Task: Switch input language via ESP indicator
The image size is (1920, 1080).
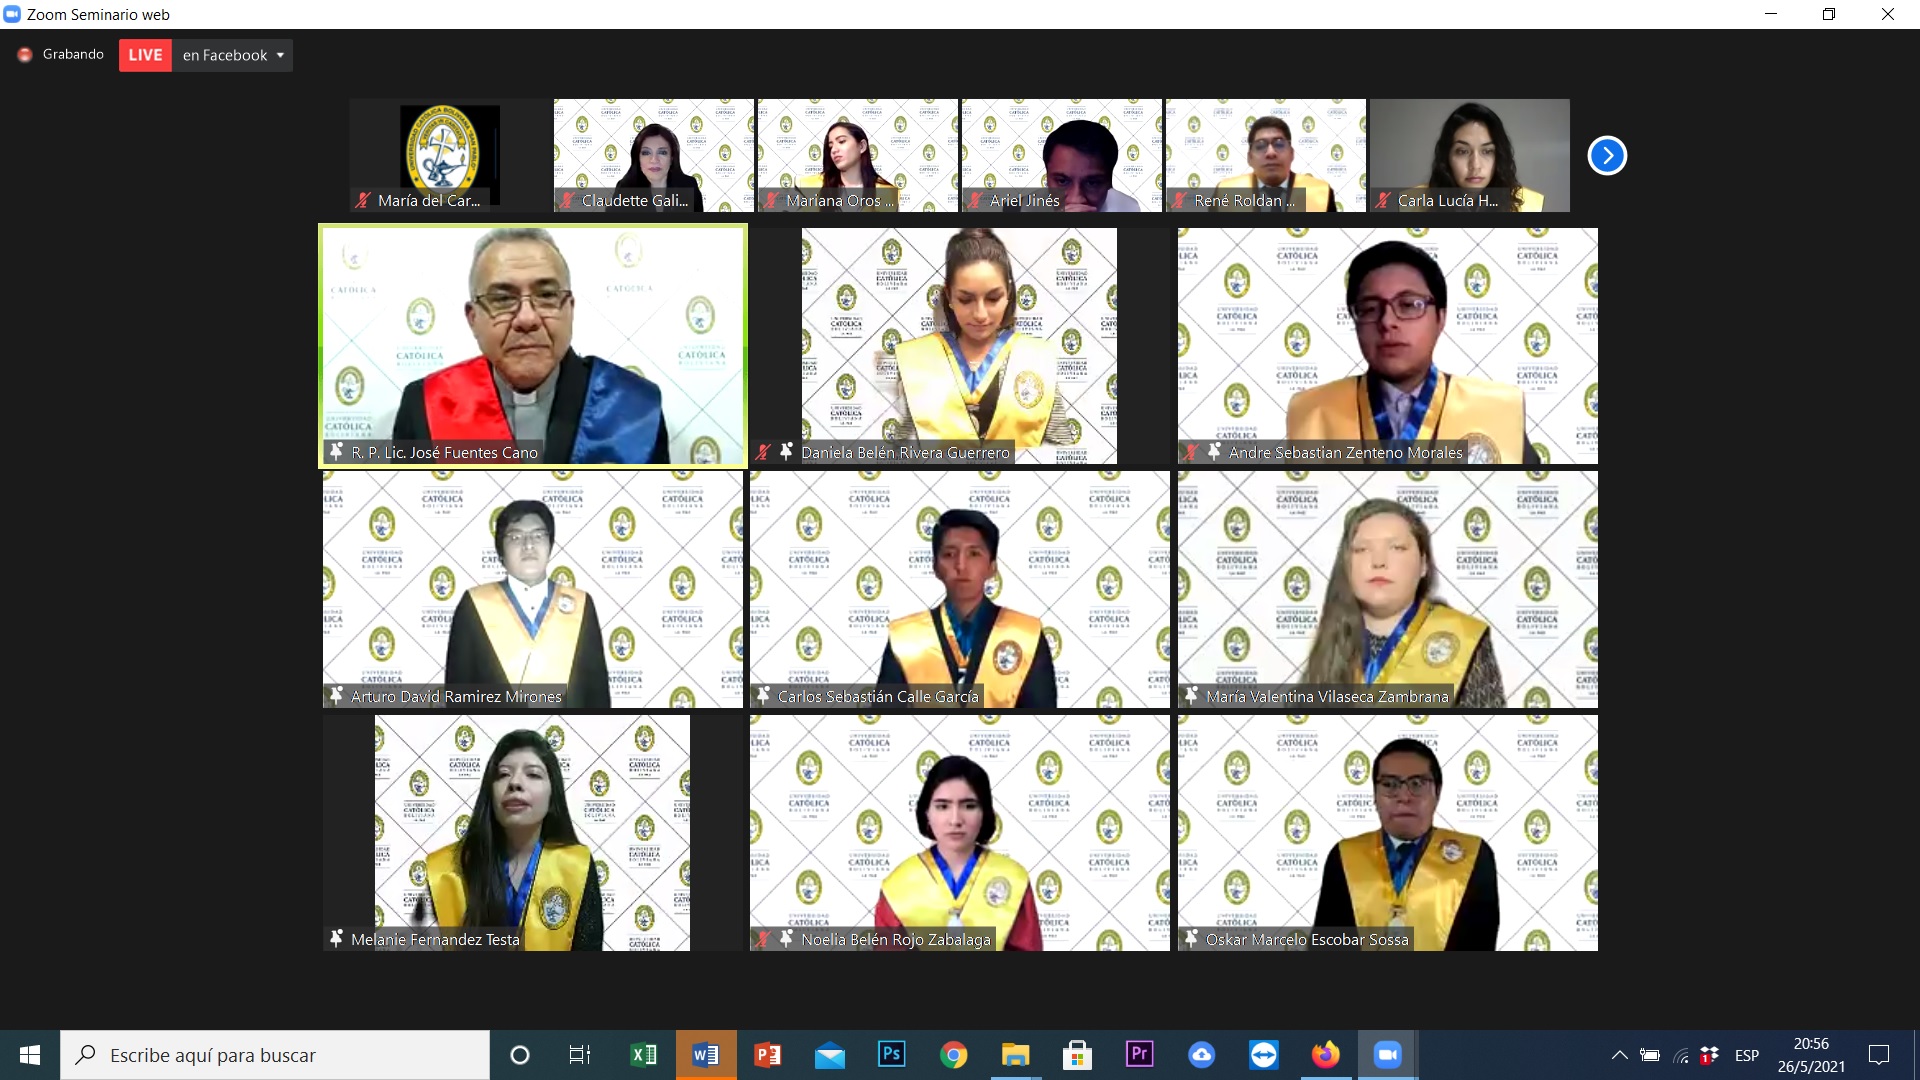Action: pos(1747,1055)
